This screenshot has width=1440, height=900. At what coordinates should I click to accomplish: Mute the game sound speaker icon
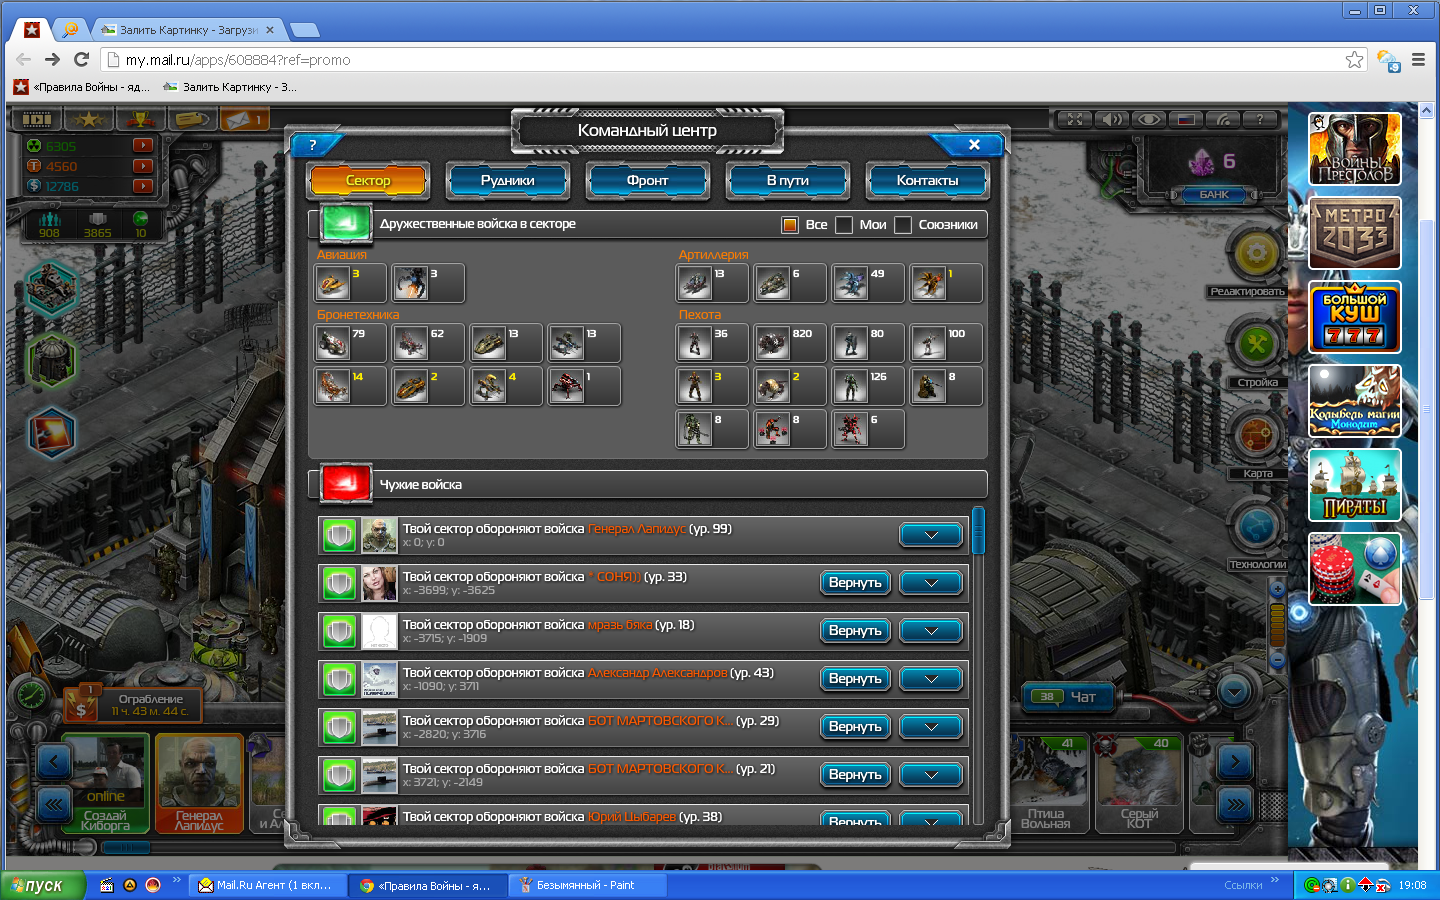coord(1111,119)
